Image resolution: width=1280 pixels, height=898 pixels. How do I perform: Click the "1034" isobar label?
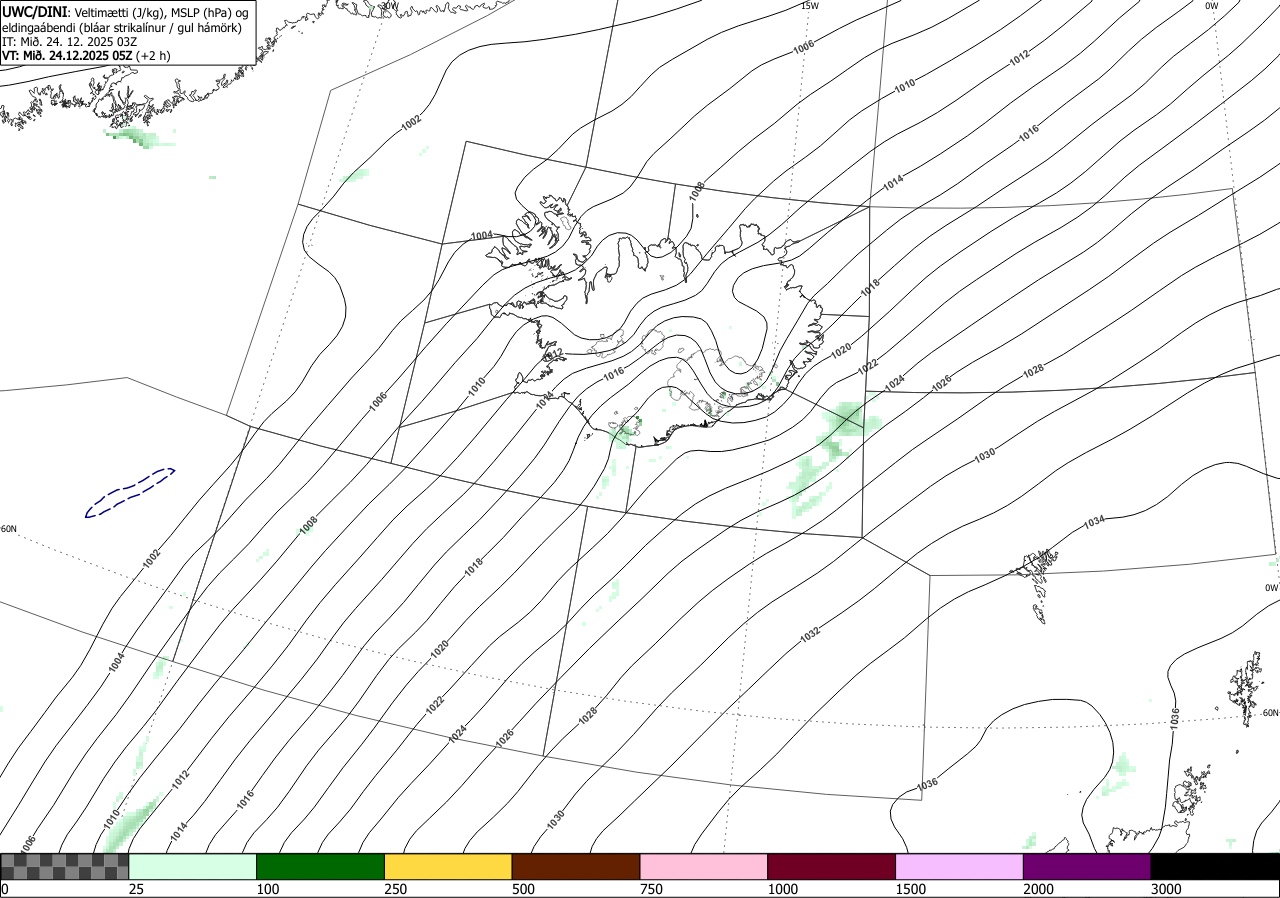[1094, 522]
